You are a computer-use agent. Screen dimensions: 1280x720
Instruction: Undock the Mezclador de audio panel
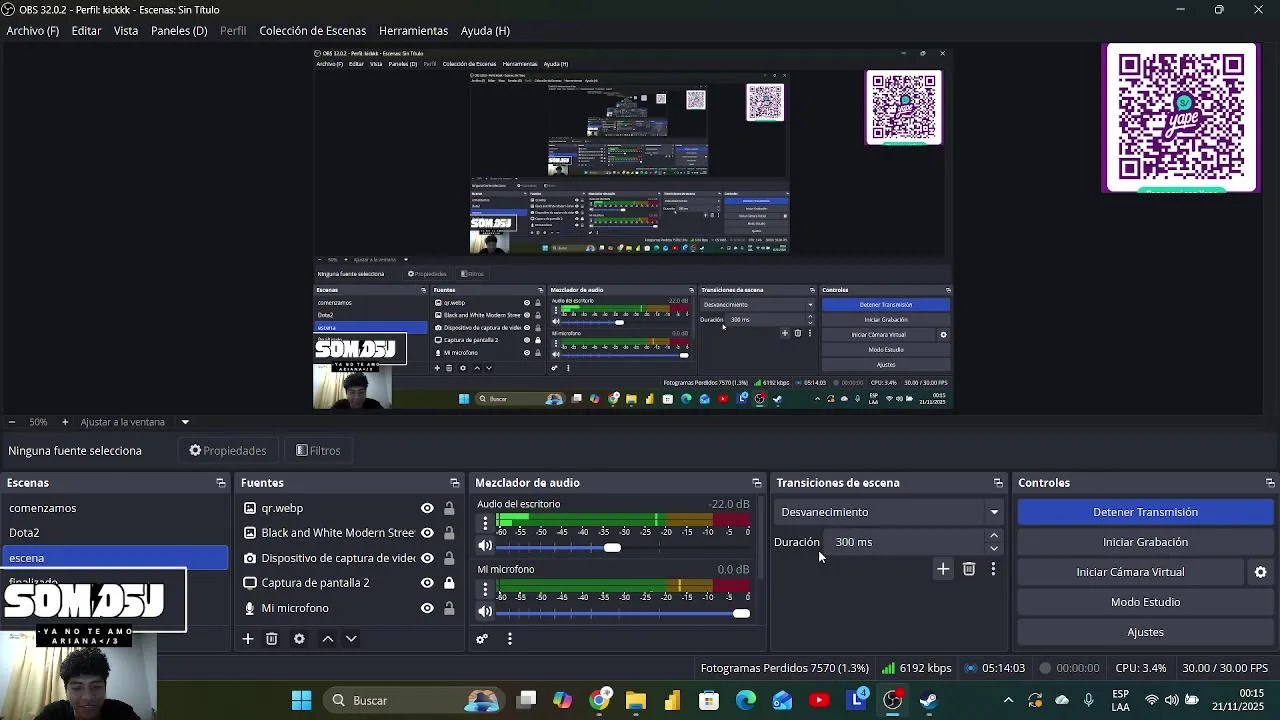(757, 483)
